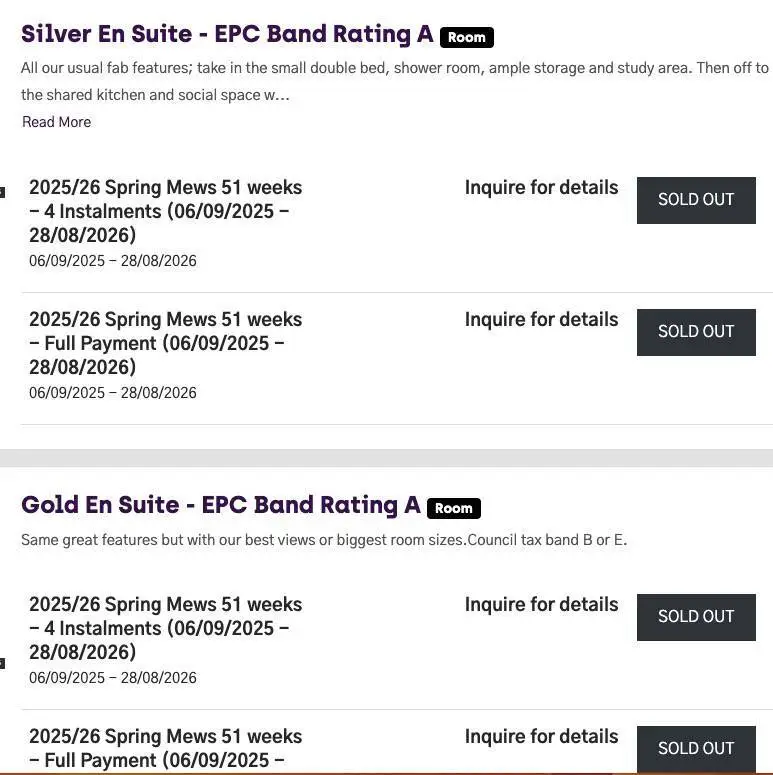The width and height of the screenshot is (773, 775).
Task: Click Inquire for details on Silver 4 Instalments
Action: tap(541, 188)
